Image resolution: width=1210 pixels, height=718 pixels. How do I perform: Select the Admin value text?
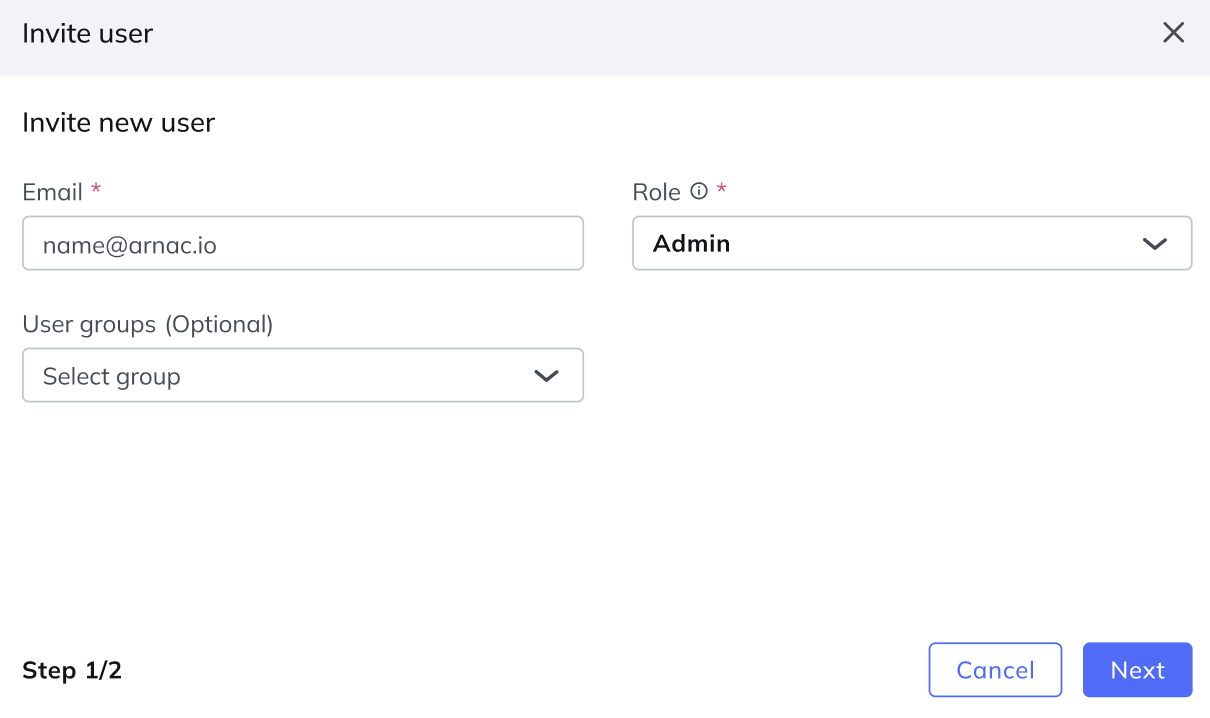coord(692,243)
